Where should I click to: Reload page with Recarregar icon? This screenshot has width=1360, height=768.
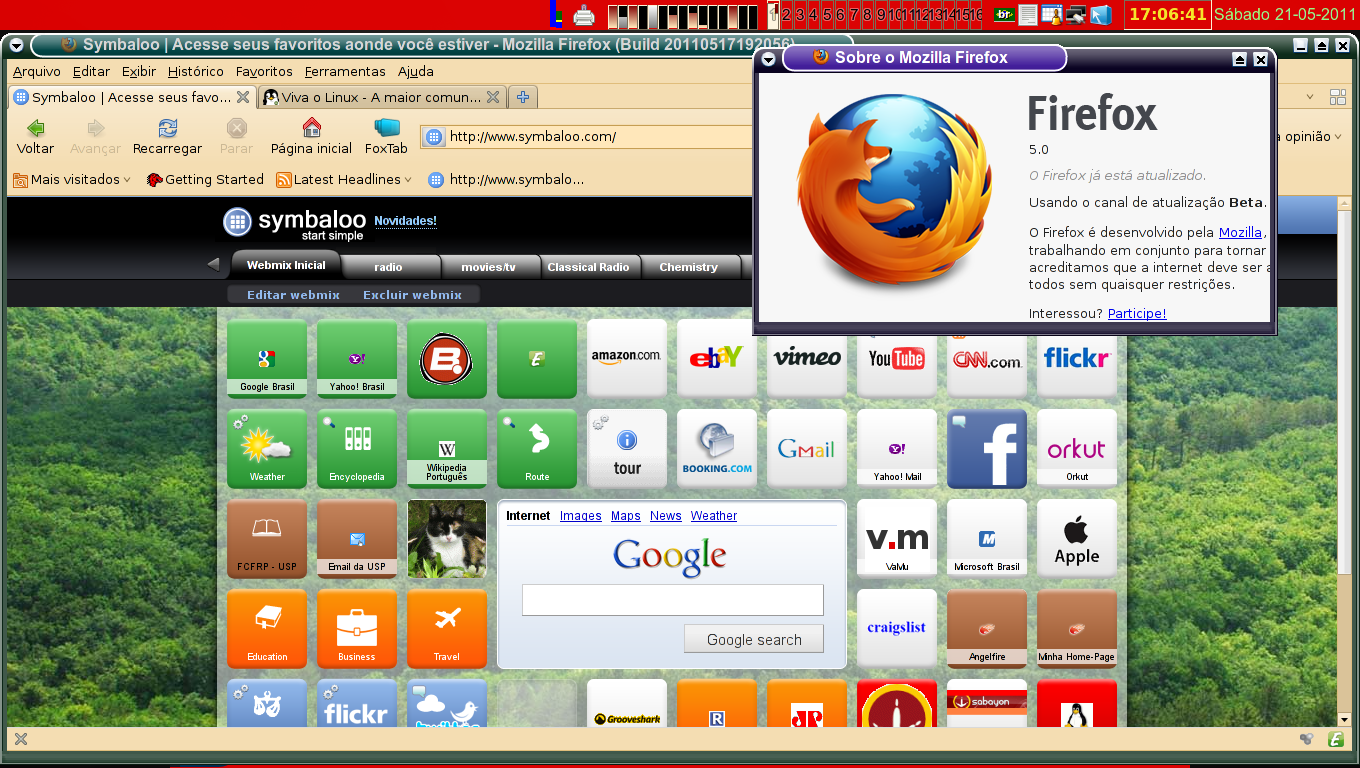point(167,137)
